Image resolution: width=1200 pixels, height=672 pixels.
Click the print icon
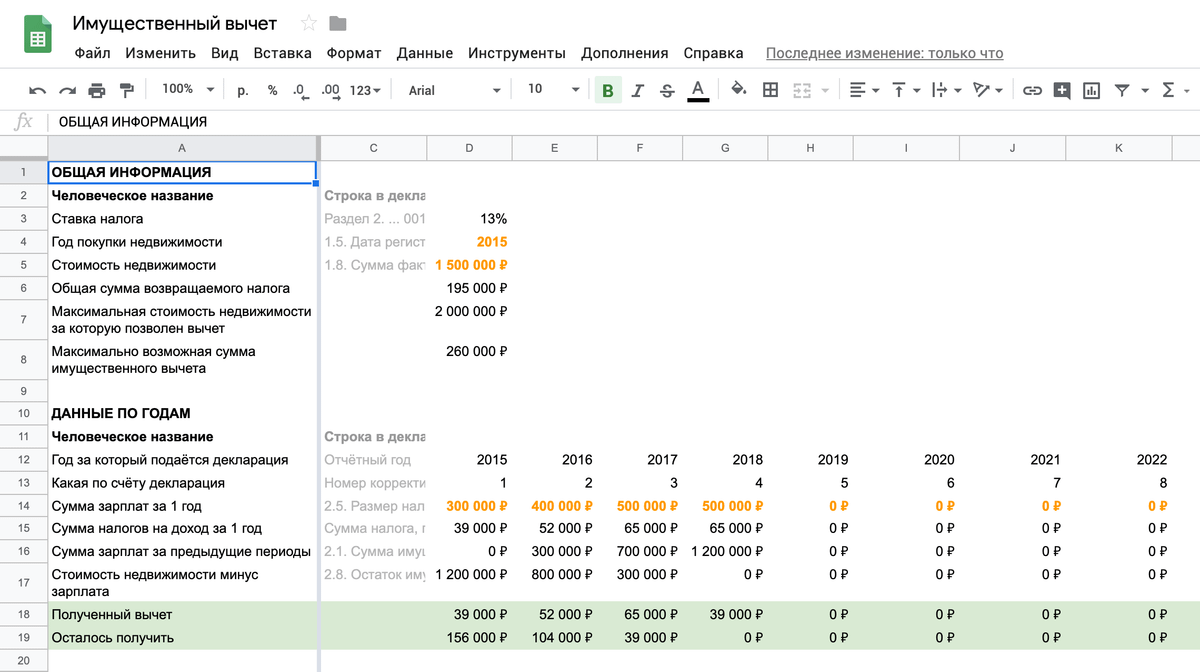[97, 90]
